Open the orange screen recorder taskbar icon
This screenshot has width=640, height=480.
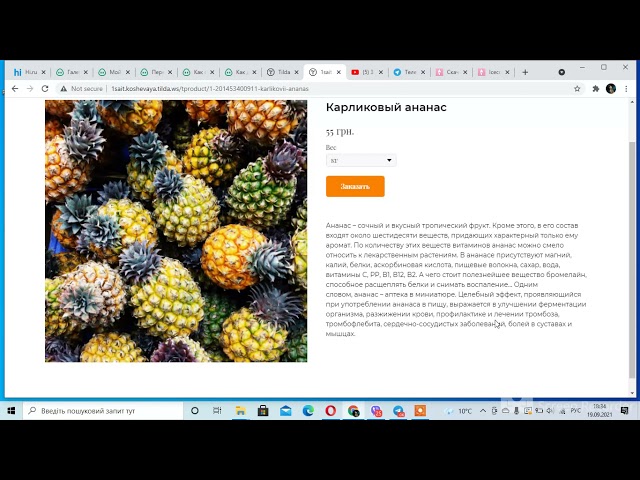tap(420, 410)
